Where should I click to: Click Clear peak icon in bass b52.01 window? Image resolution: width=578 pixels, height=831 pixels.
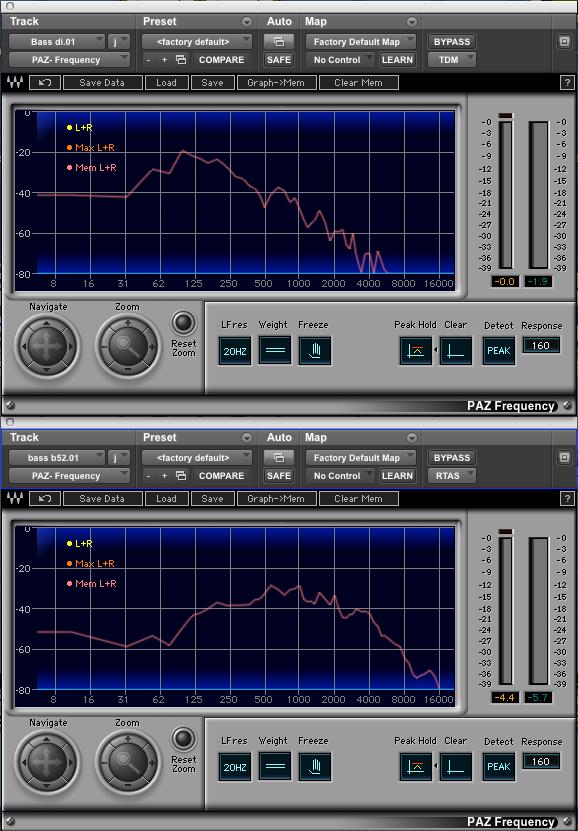[x=456, y=767]
